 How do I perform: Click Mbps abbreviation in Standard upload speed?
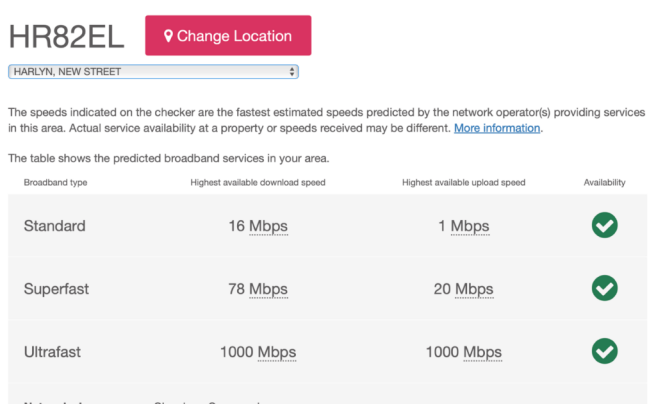tap(470, 227)
